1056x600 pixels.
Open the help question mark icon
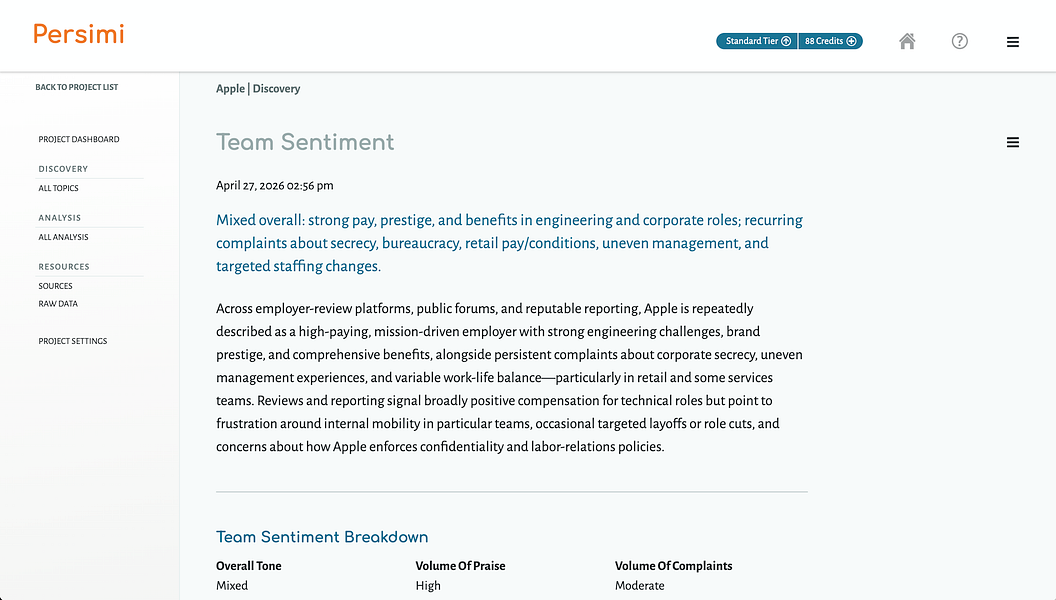click(x=960, y=41)
